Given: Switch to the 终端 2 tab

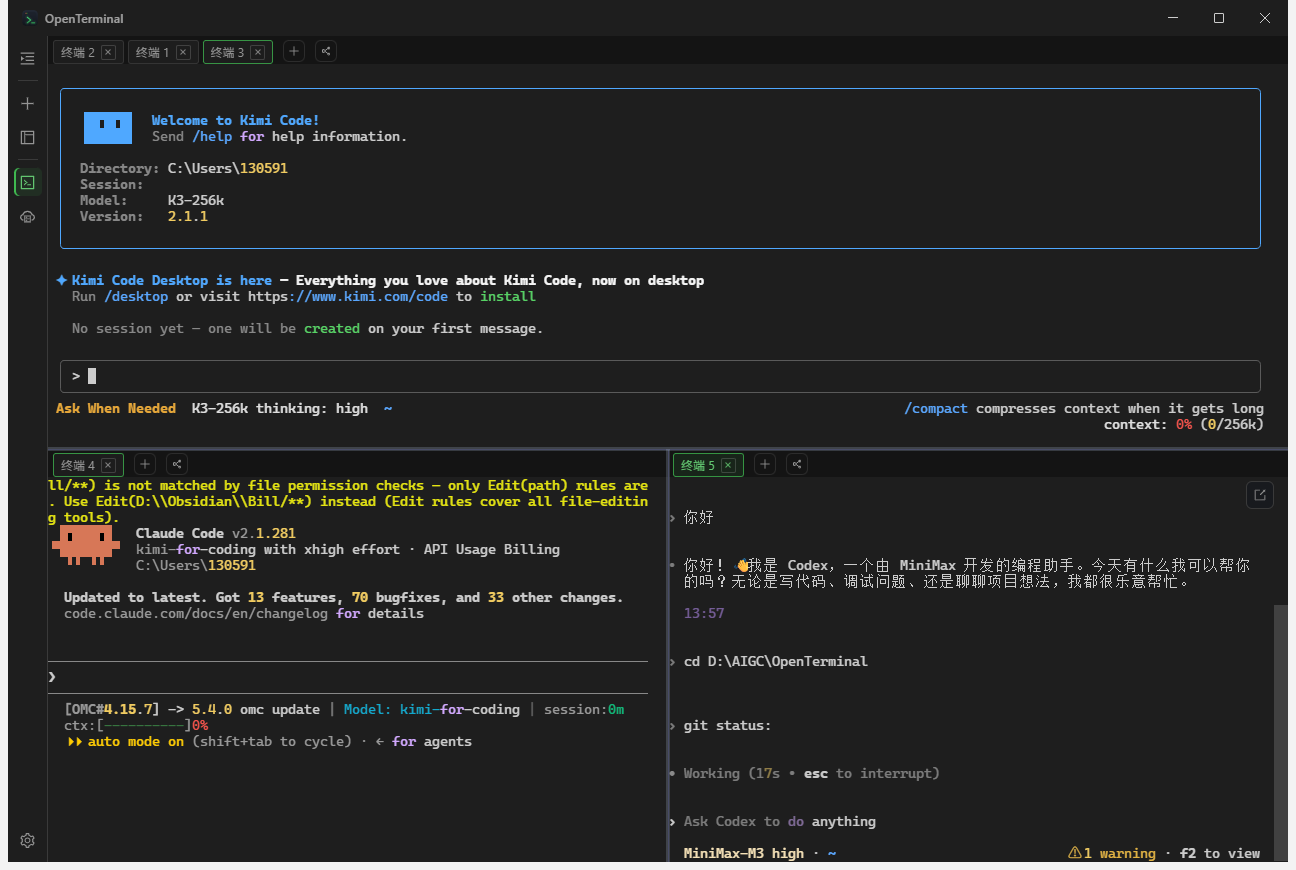Looking at the screenshot, I should pyautogui.click(x=78, y=52).
